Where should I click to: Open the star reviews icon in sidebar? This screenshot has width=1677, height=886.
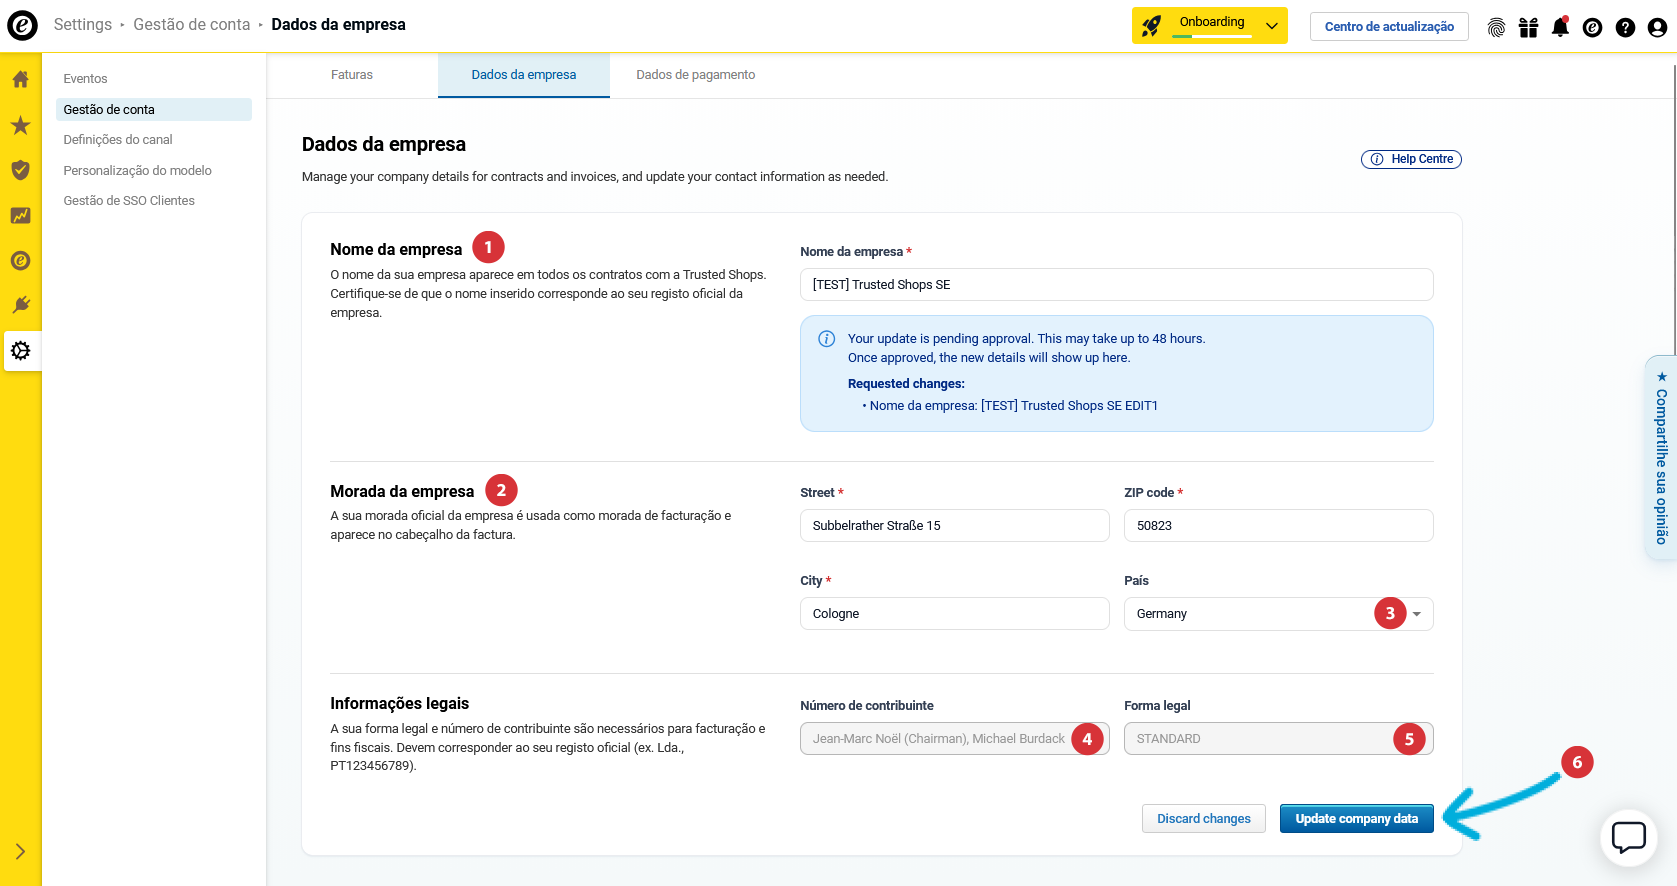coord(20,125)
